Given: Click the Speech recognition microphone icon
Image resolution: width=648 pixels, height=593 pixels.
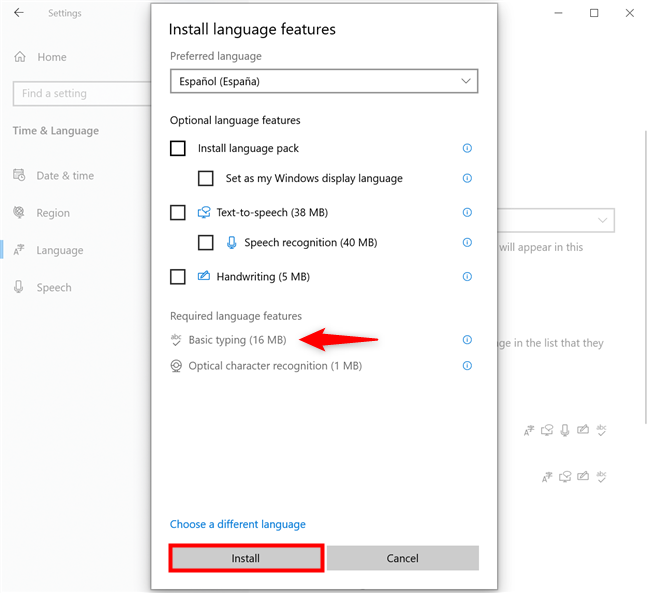Looking at the screenshot, I should [x=232, y=243].
